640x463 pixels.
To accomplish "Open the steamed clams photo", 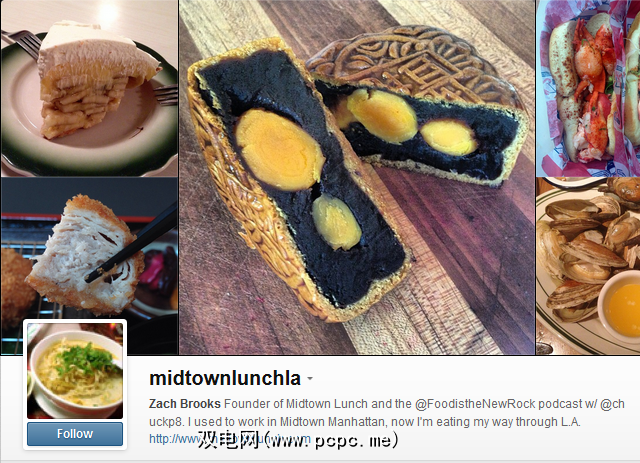I will (588, 266).
